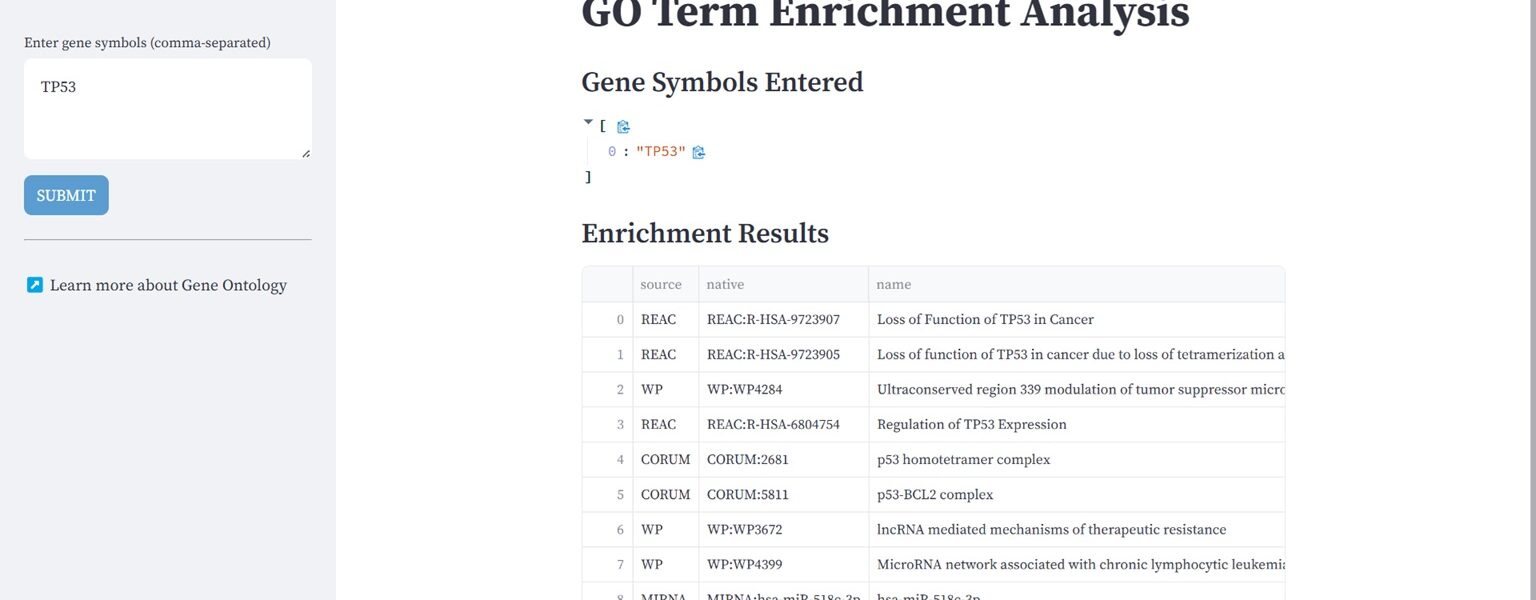Open Learn more about Gene Ontology link
The height and width of the screenshot is (600, 1536).
pos(168,285)
